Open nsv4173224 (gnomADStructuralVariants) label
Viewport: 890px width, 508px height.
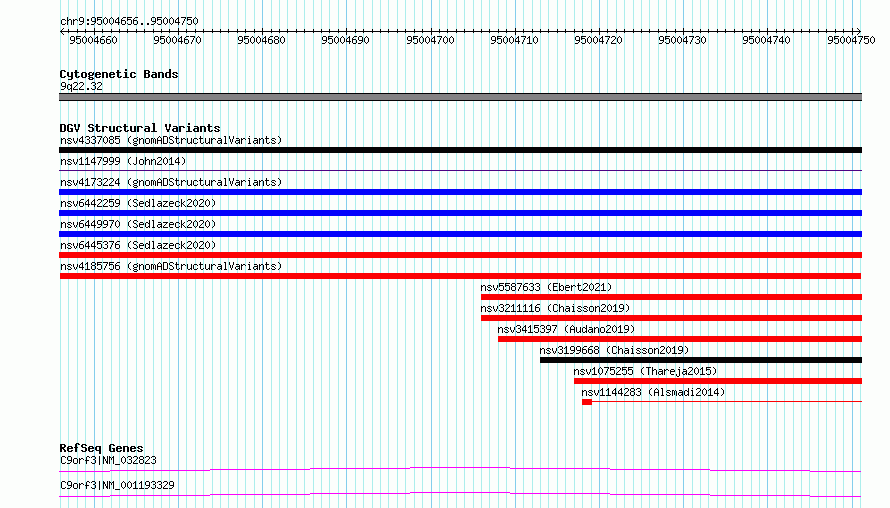click(x=171, y=182)
